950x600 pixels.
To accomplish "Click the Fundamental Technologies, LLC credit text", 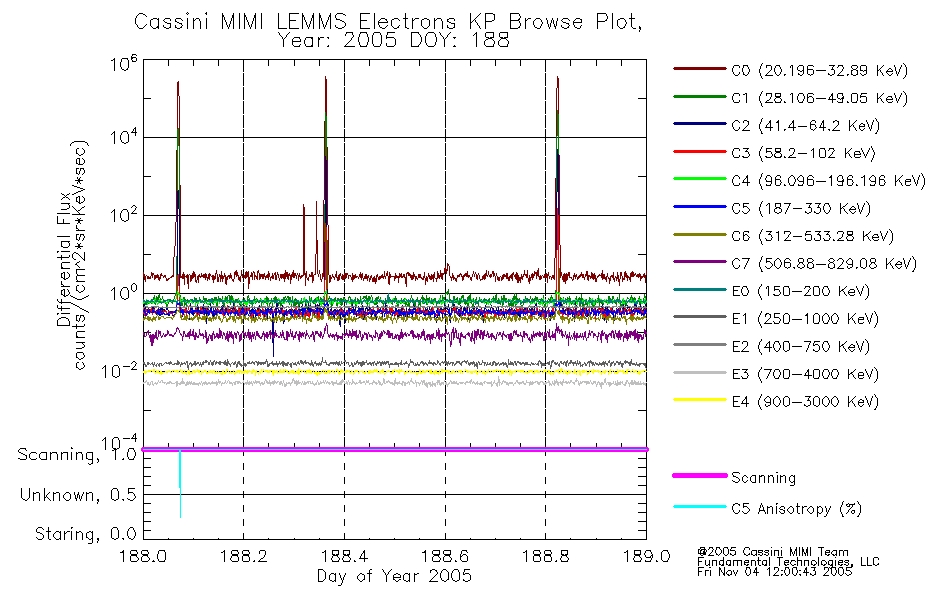I will point(788,562).
